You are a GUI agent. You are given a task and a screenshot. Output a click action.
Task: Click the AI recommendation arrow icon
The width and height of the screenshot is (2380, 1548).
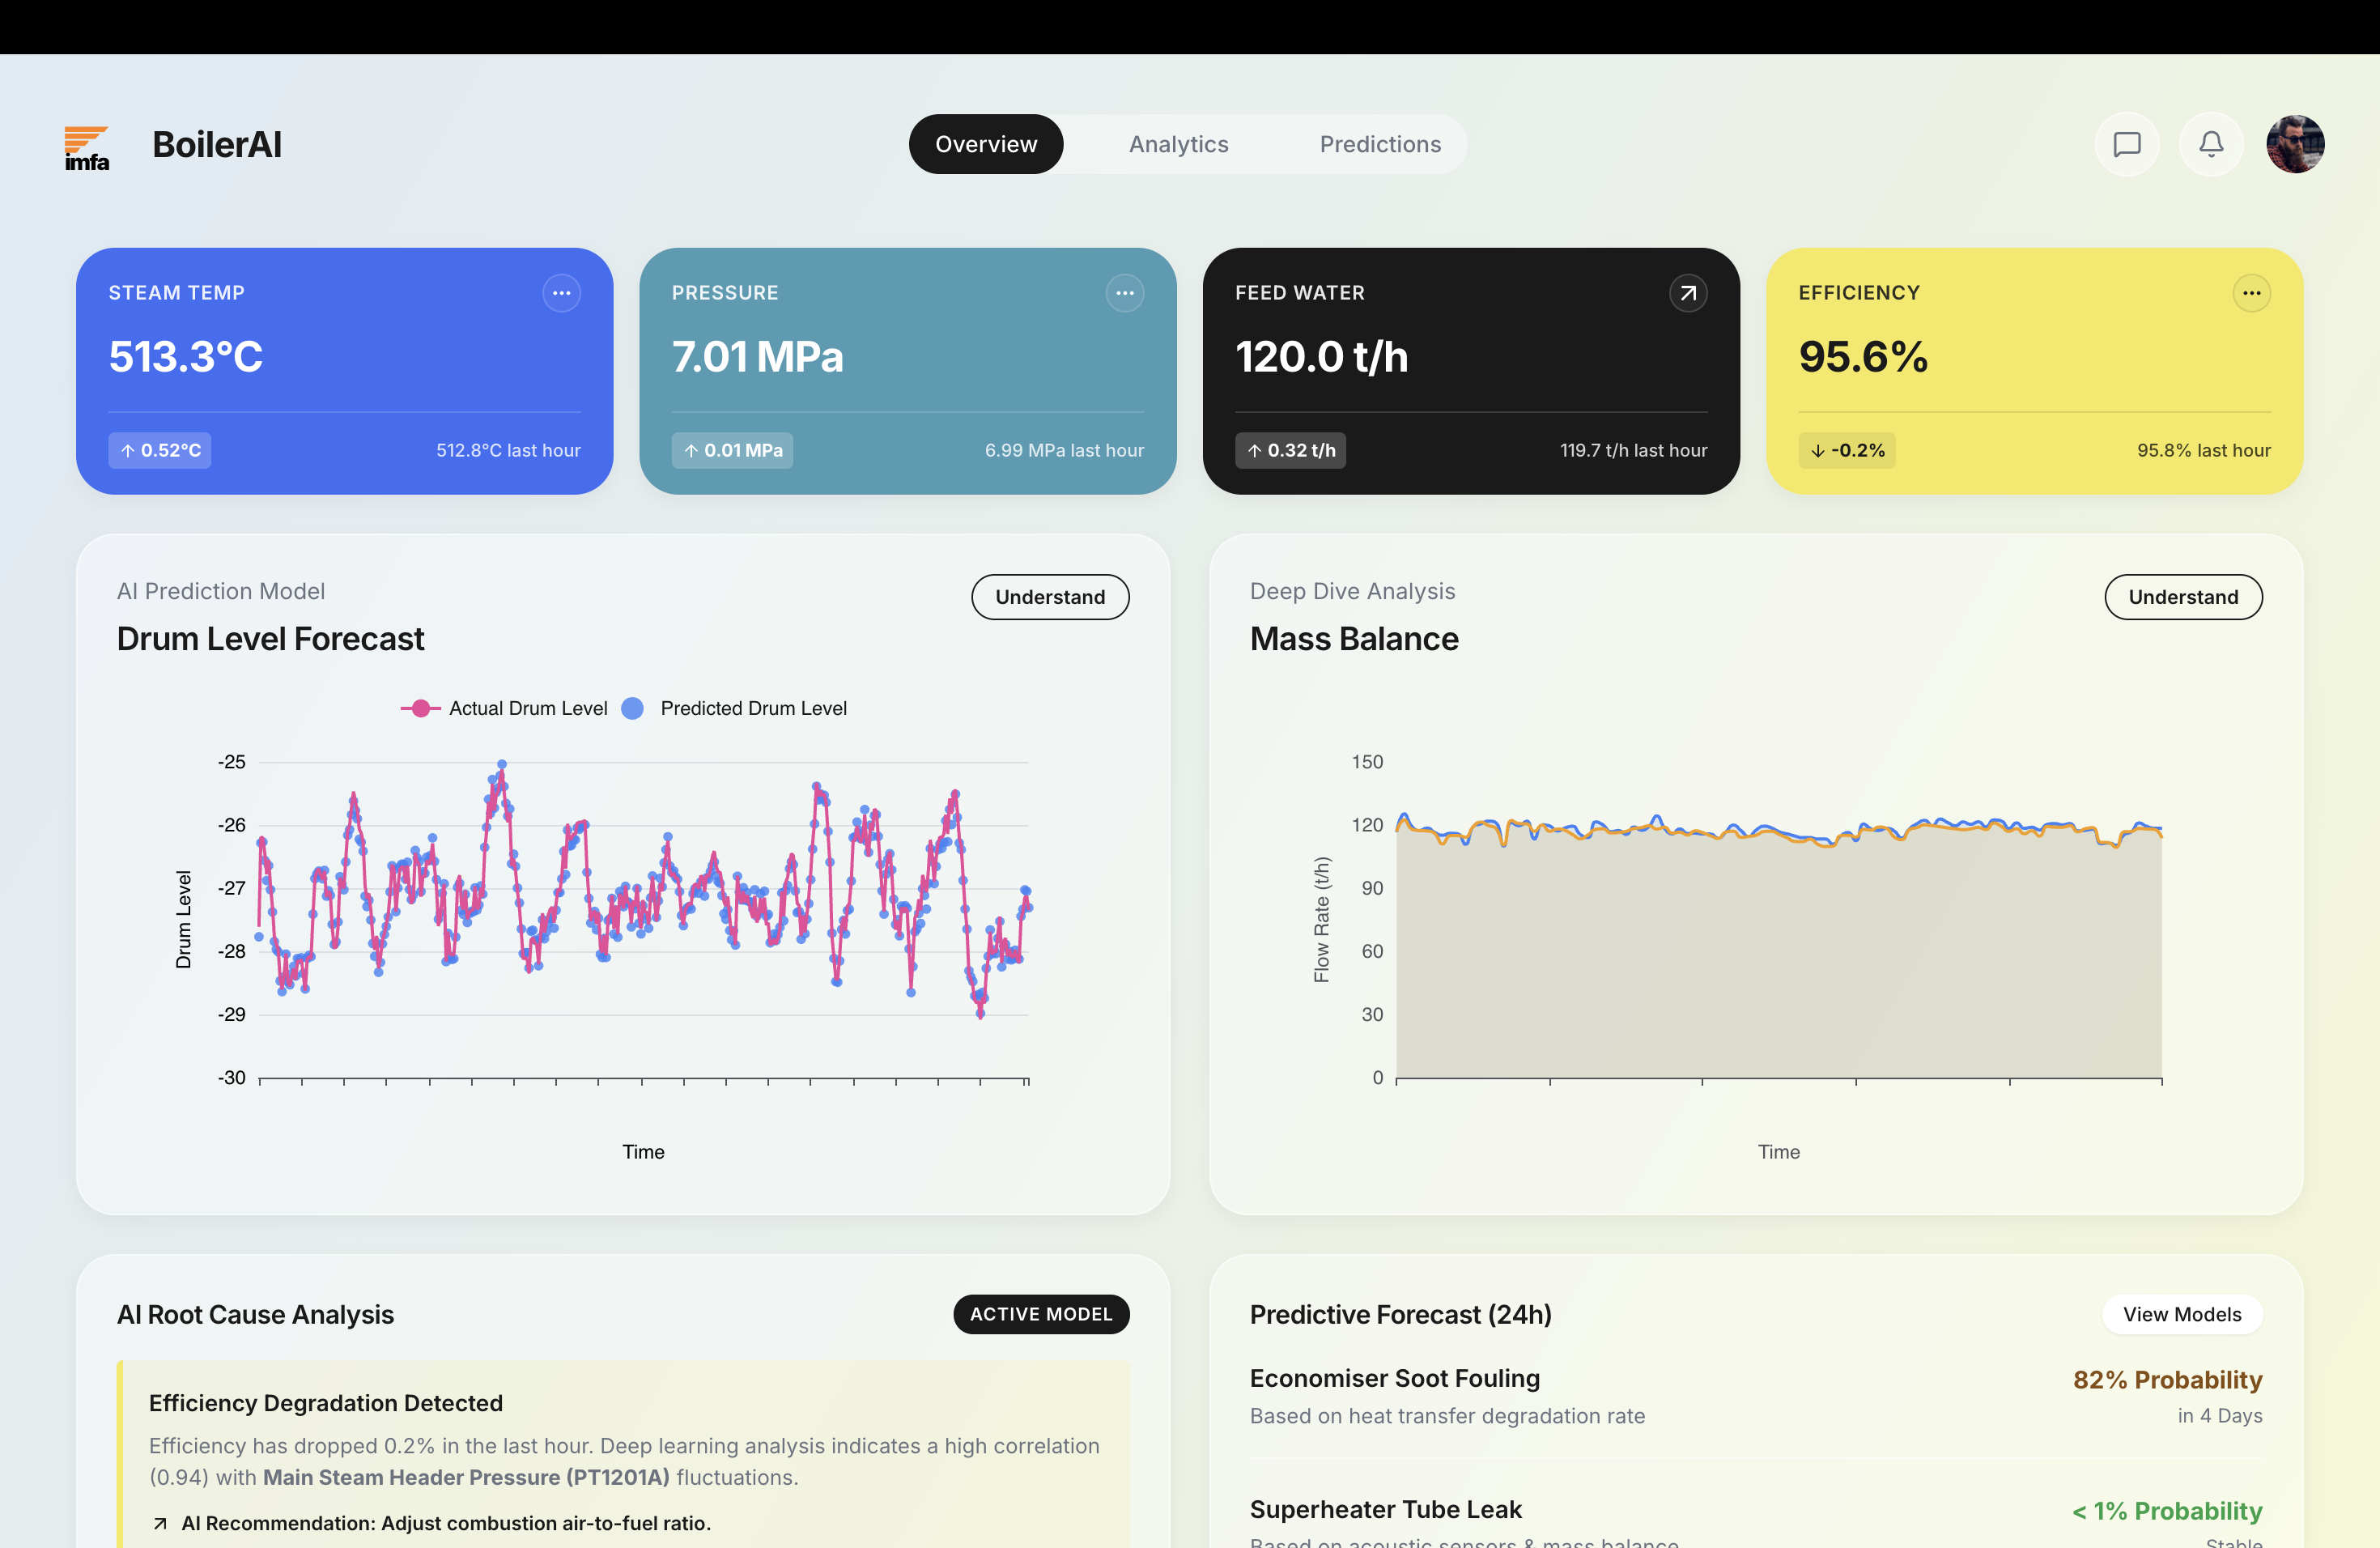pos(159,1523)
